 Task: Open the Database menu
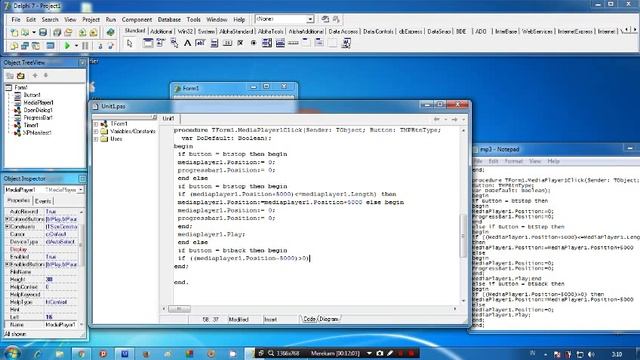click(169, 20)
